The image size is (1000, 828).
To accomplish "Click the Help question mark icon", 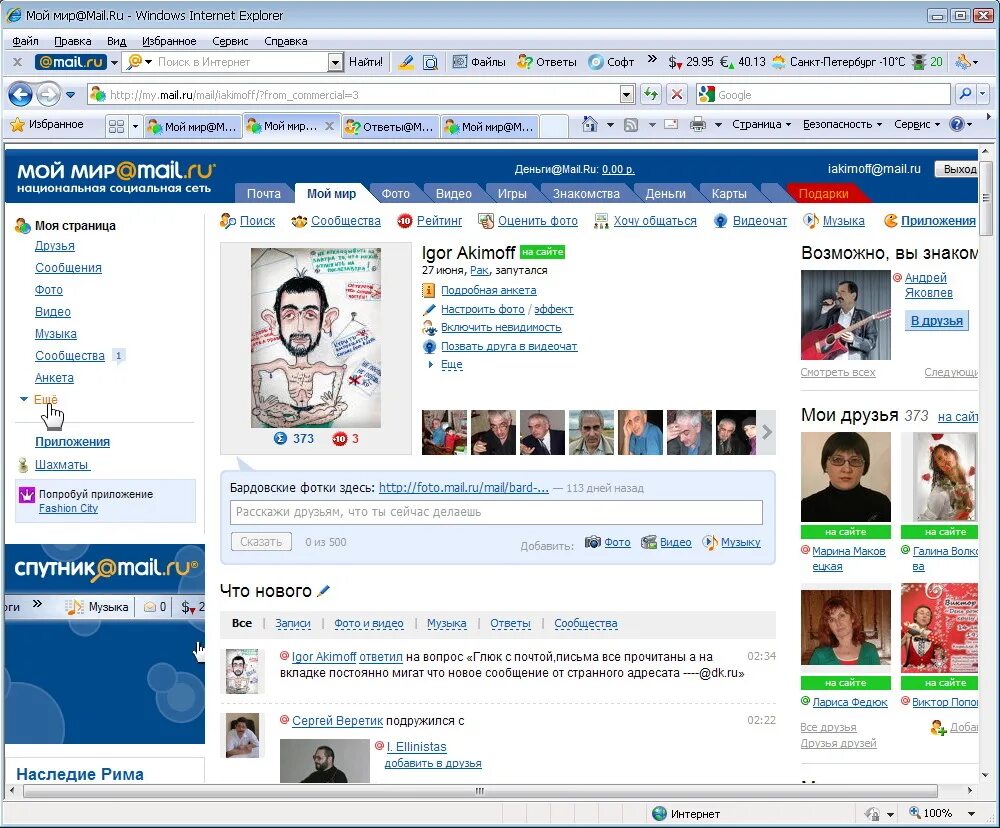I will click(956, 124).
